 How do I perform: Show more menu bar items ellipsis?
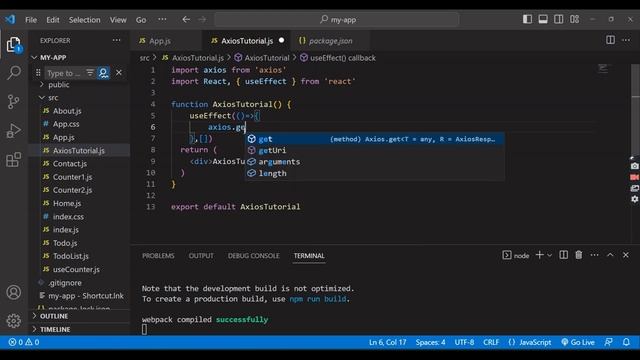162,19
